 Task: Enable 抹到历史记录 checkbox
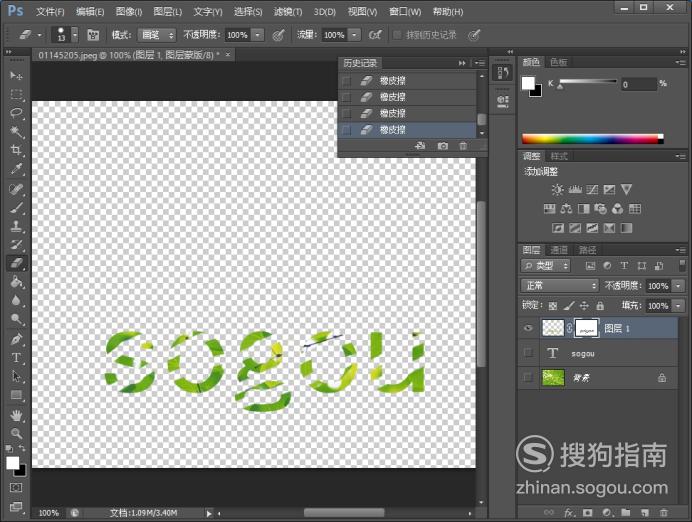[x=397, y=35]
